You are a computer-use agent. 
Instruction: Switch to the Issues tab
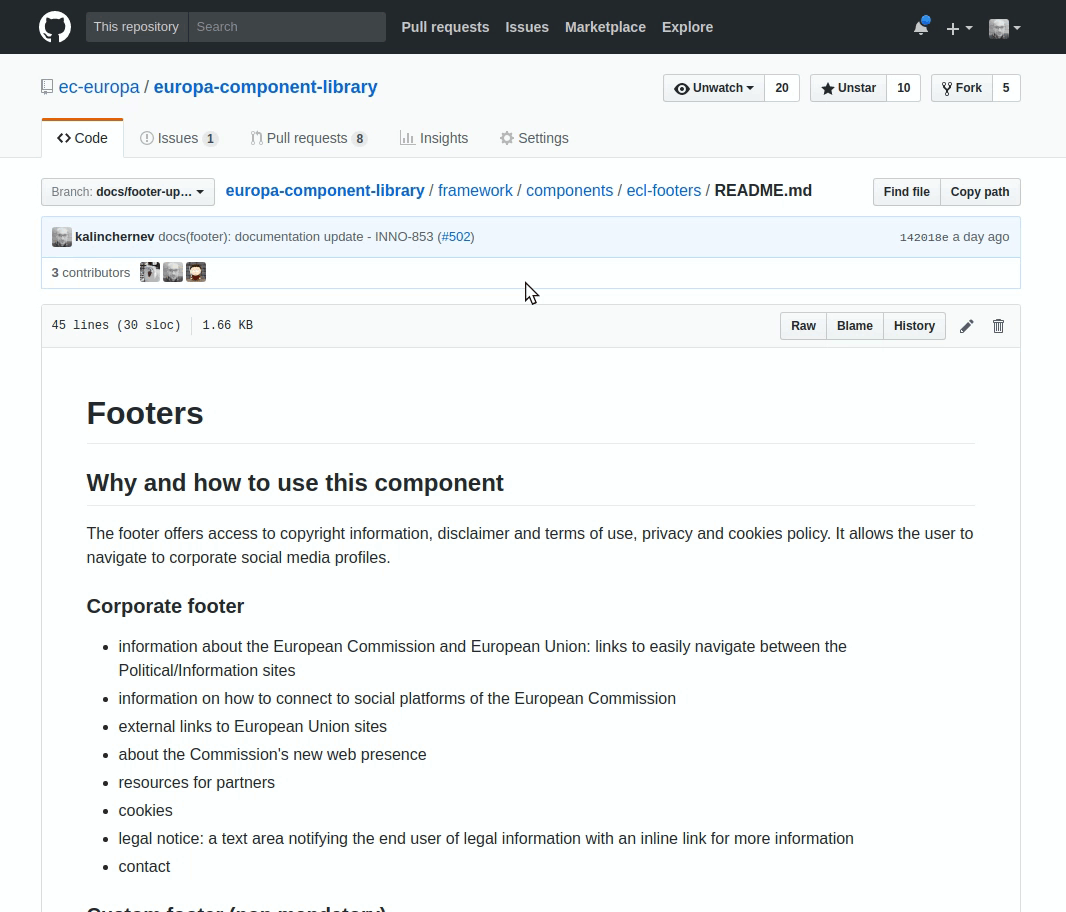tap(178, 138)
